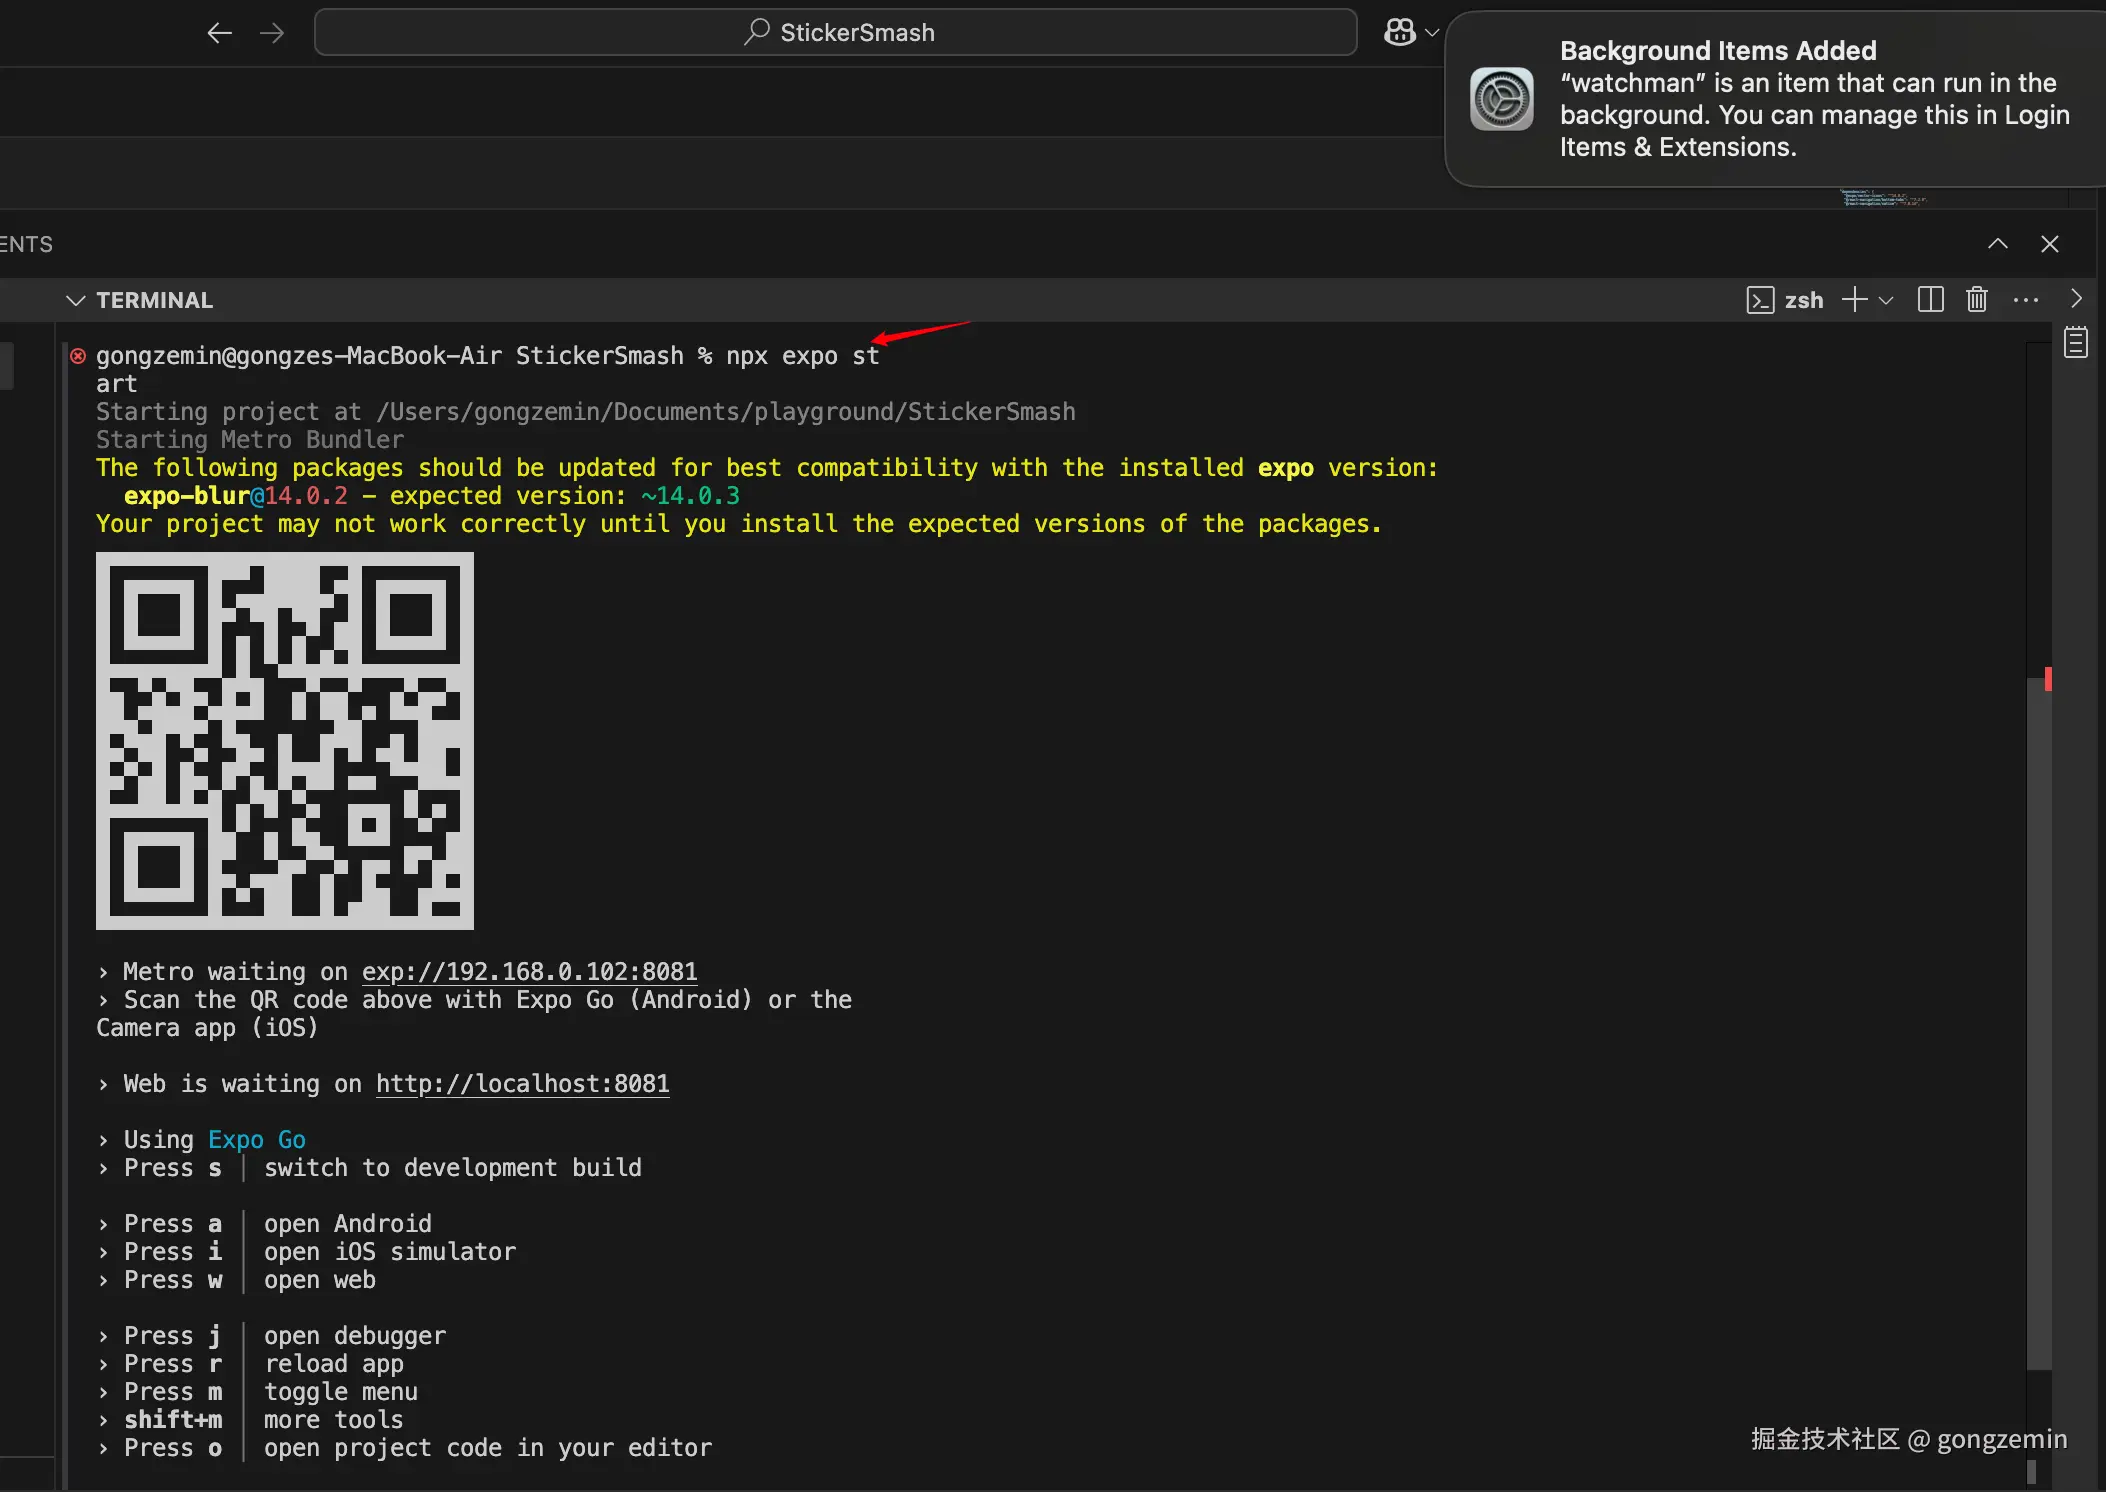2106x1492 pixels.
Task: Kill terminal with trash icon
Action: coord(1977,300)
